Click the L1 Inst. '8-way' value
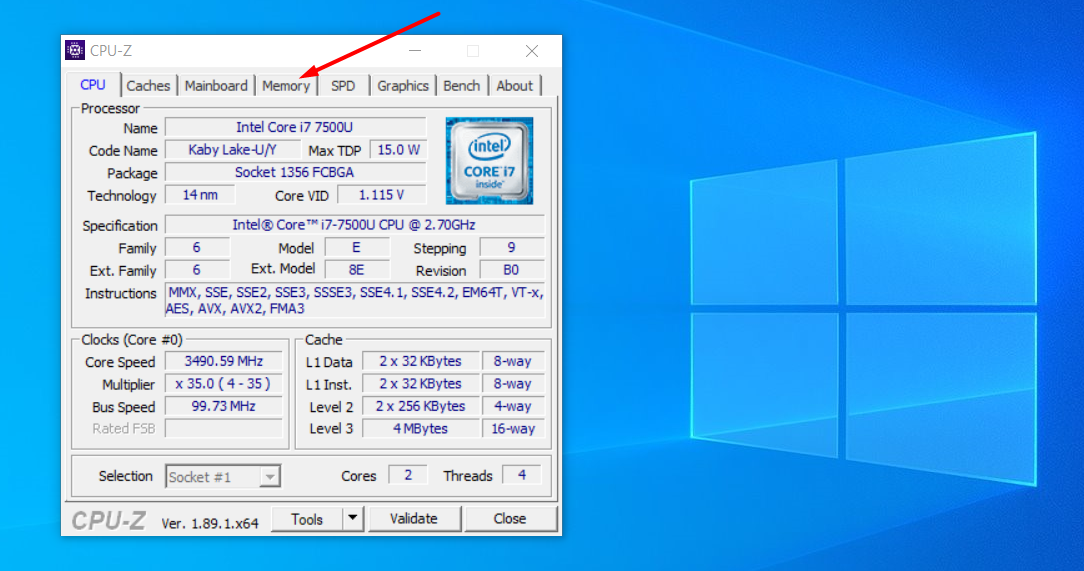Screen dimensions: 1084x571 point(513,384)
